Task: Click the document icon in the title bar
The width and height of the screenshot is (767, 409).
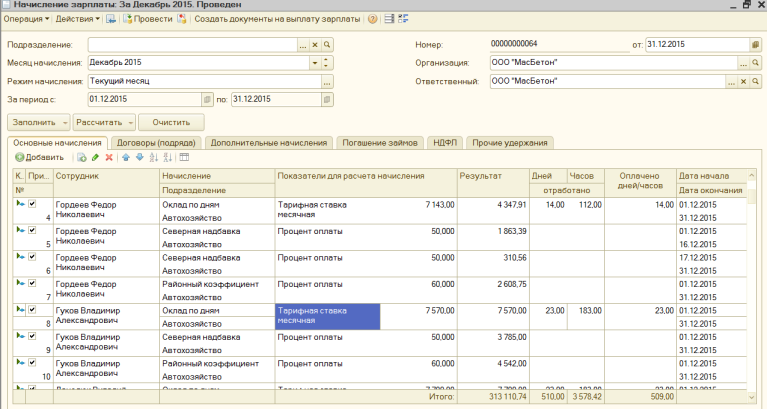Action: pyautogui.click(x=6, y=4)
